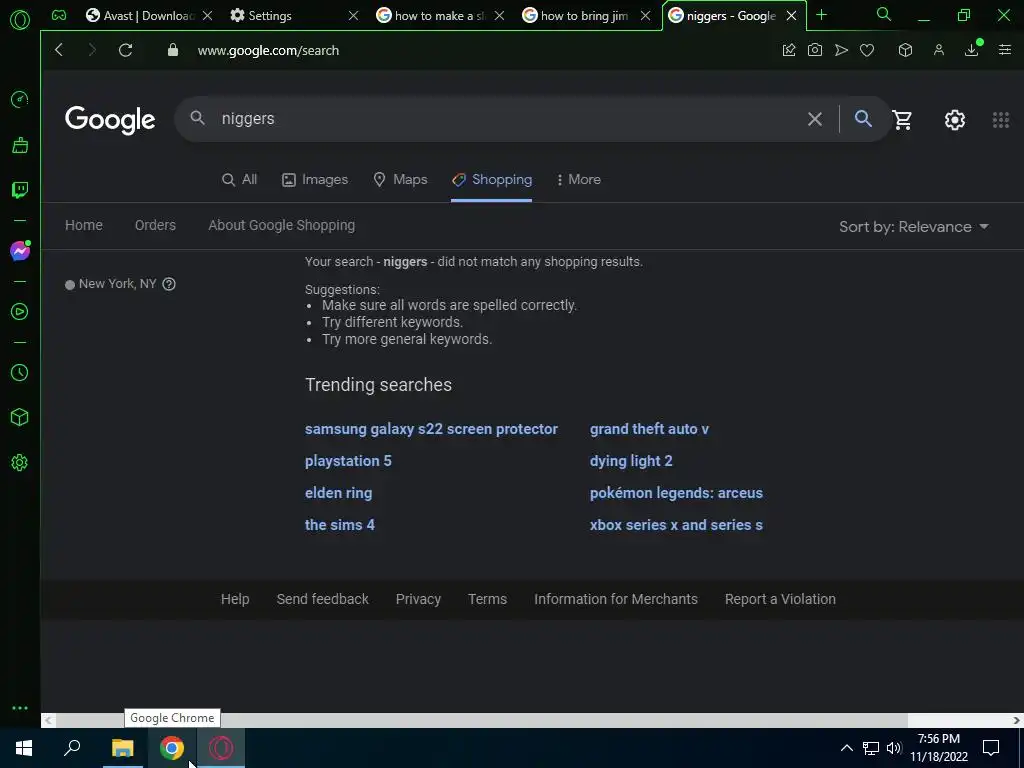Open the edit share icon in address bar

pyautogui.click(x=789, y=50)
